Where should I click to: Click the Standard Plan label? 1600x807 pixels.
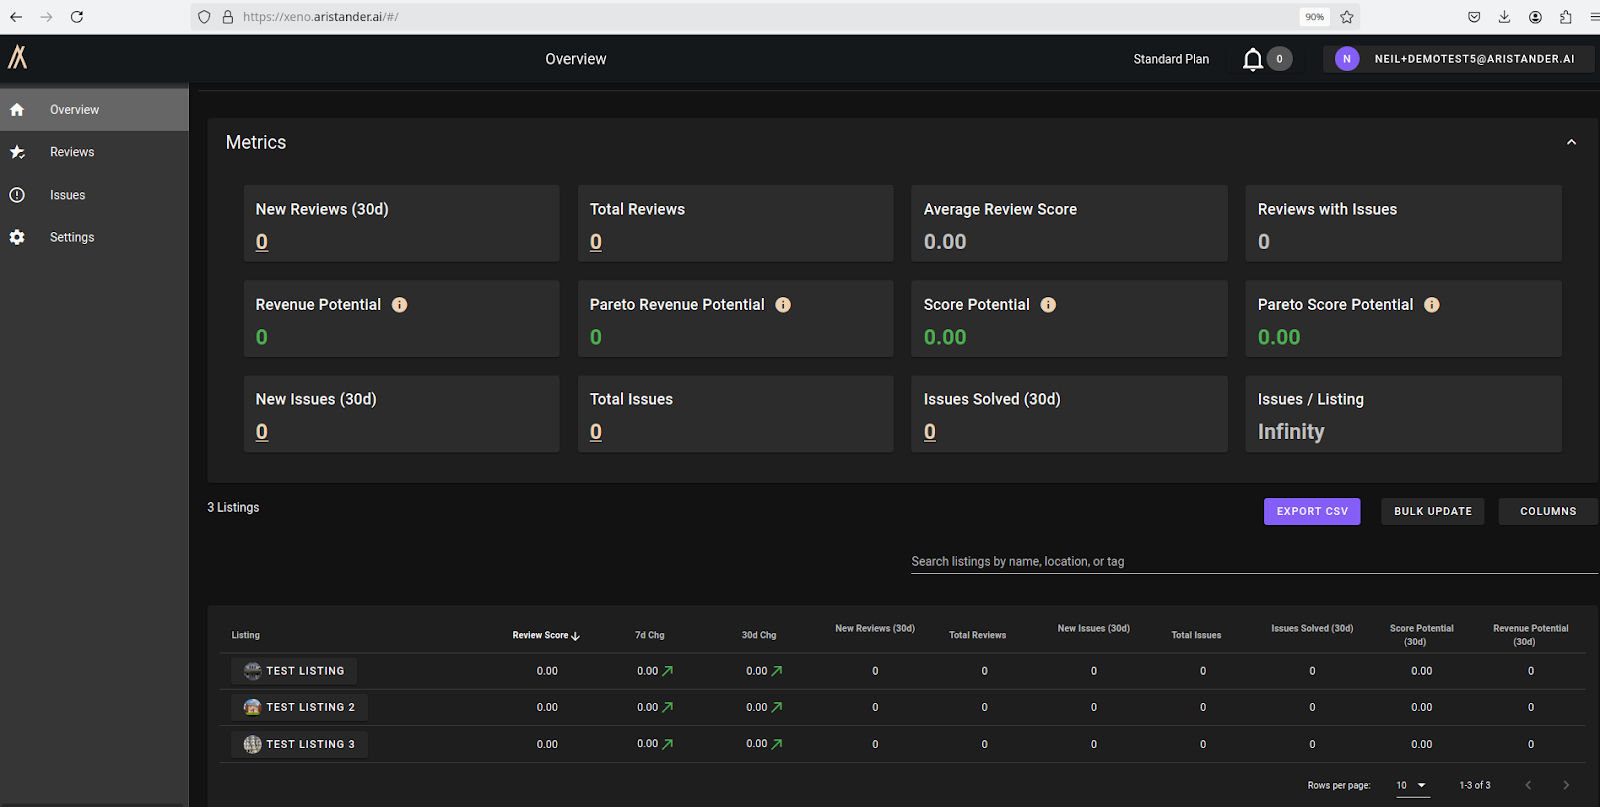coord(1171,59)
